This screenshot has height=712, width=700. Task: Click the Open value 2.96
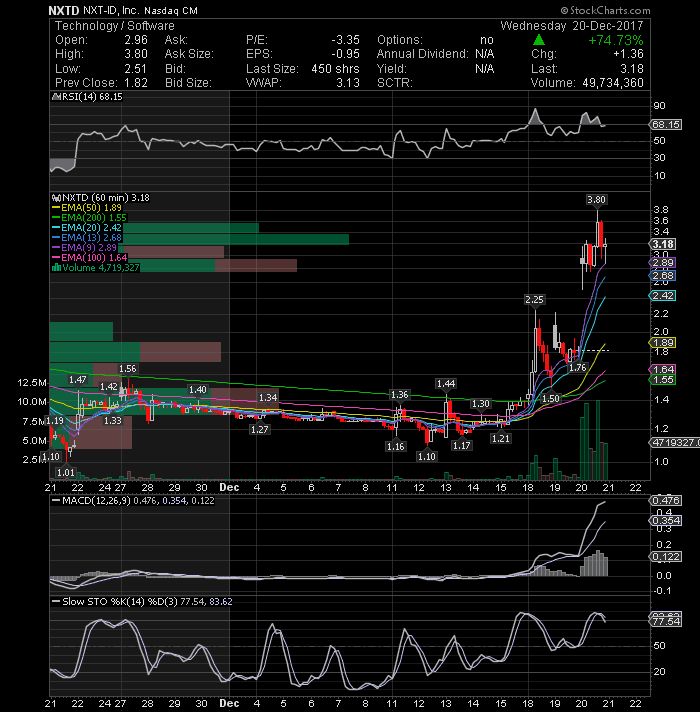click(x=136, y=40)
